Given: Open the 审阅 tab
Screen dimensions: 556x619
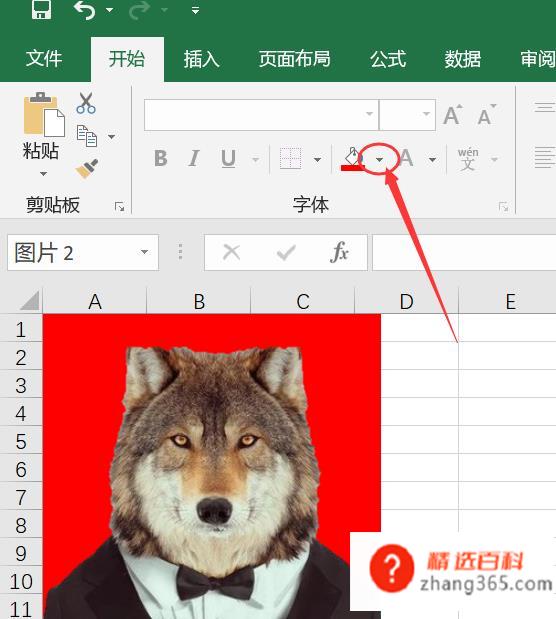Looking at the screenshot, I should click(537, 59).
